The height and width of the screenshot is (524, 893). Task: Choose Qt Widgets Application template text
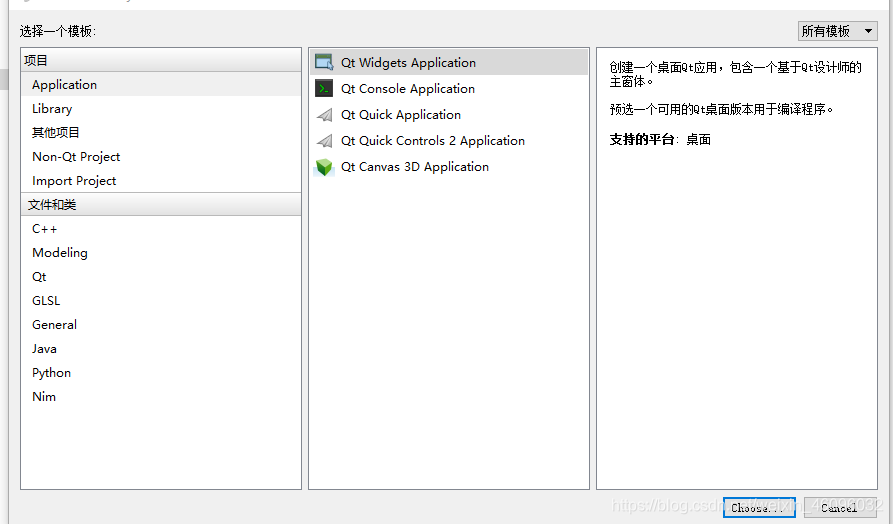click(x=408, y=63)
